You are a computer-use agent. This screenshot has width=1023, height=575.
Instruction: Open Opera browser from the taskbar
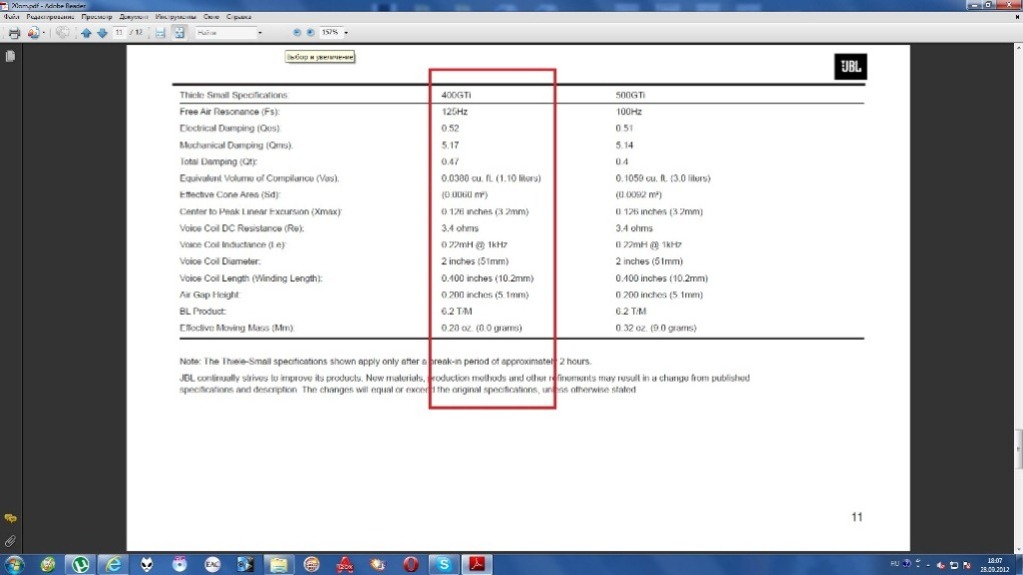(410, 564)
